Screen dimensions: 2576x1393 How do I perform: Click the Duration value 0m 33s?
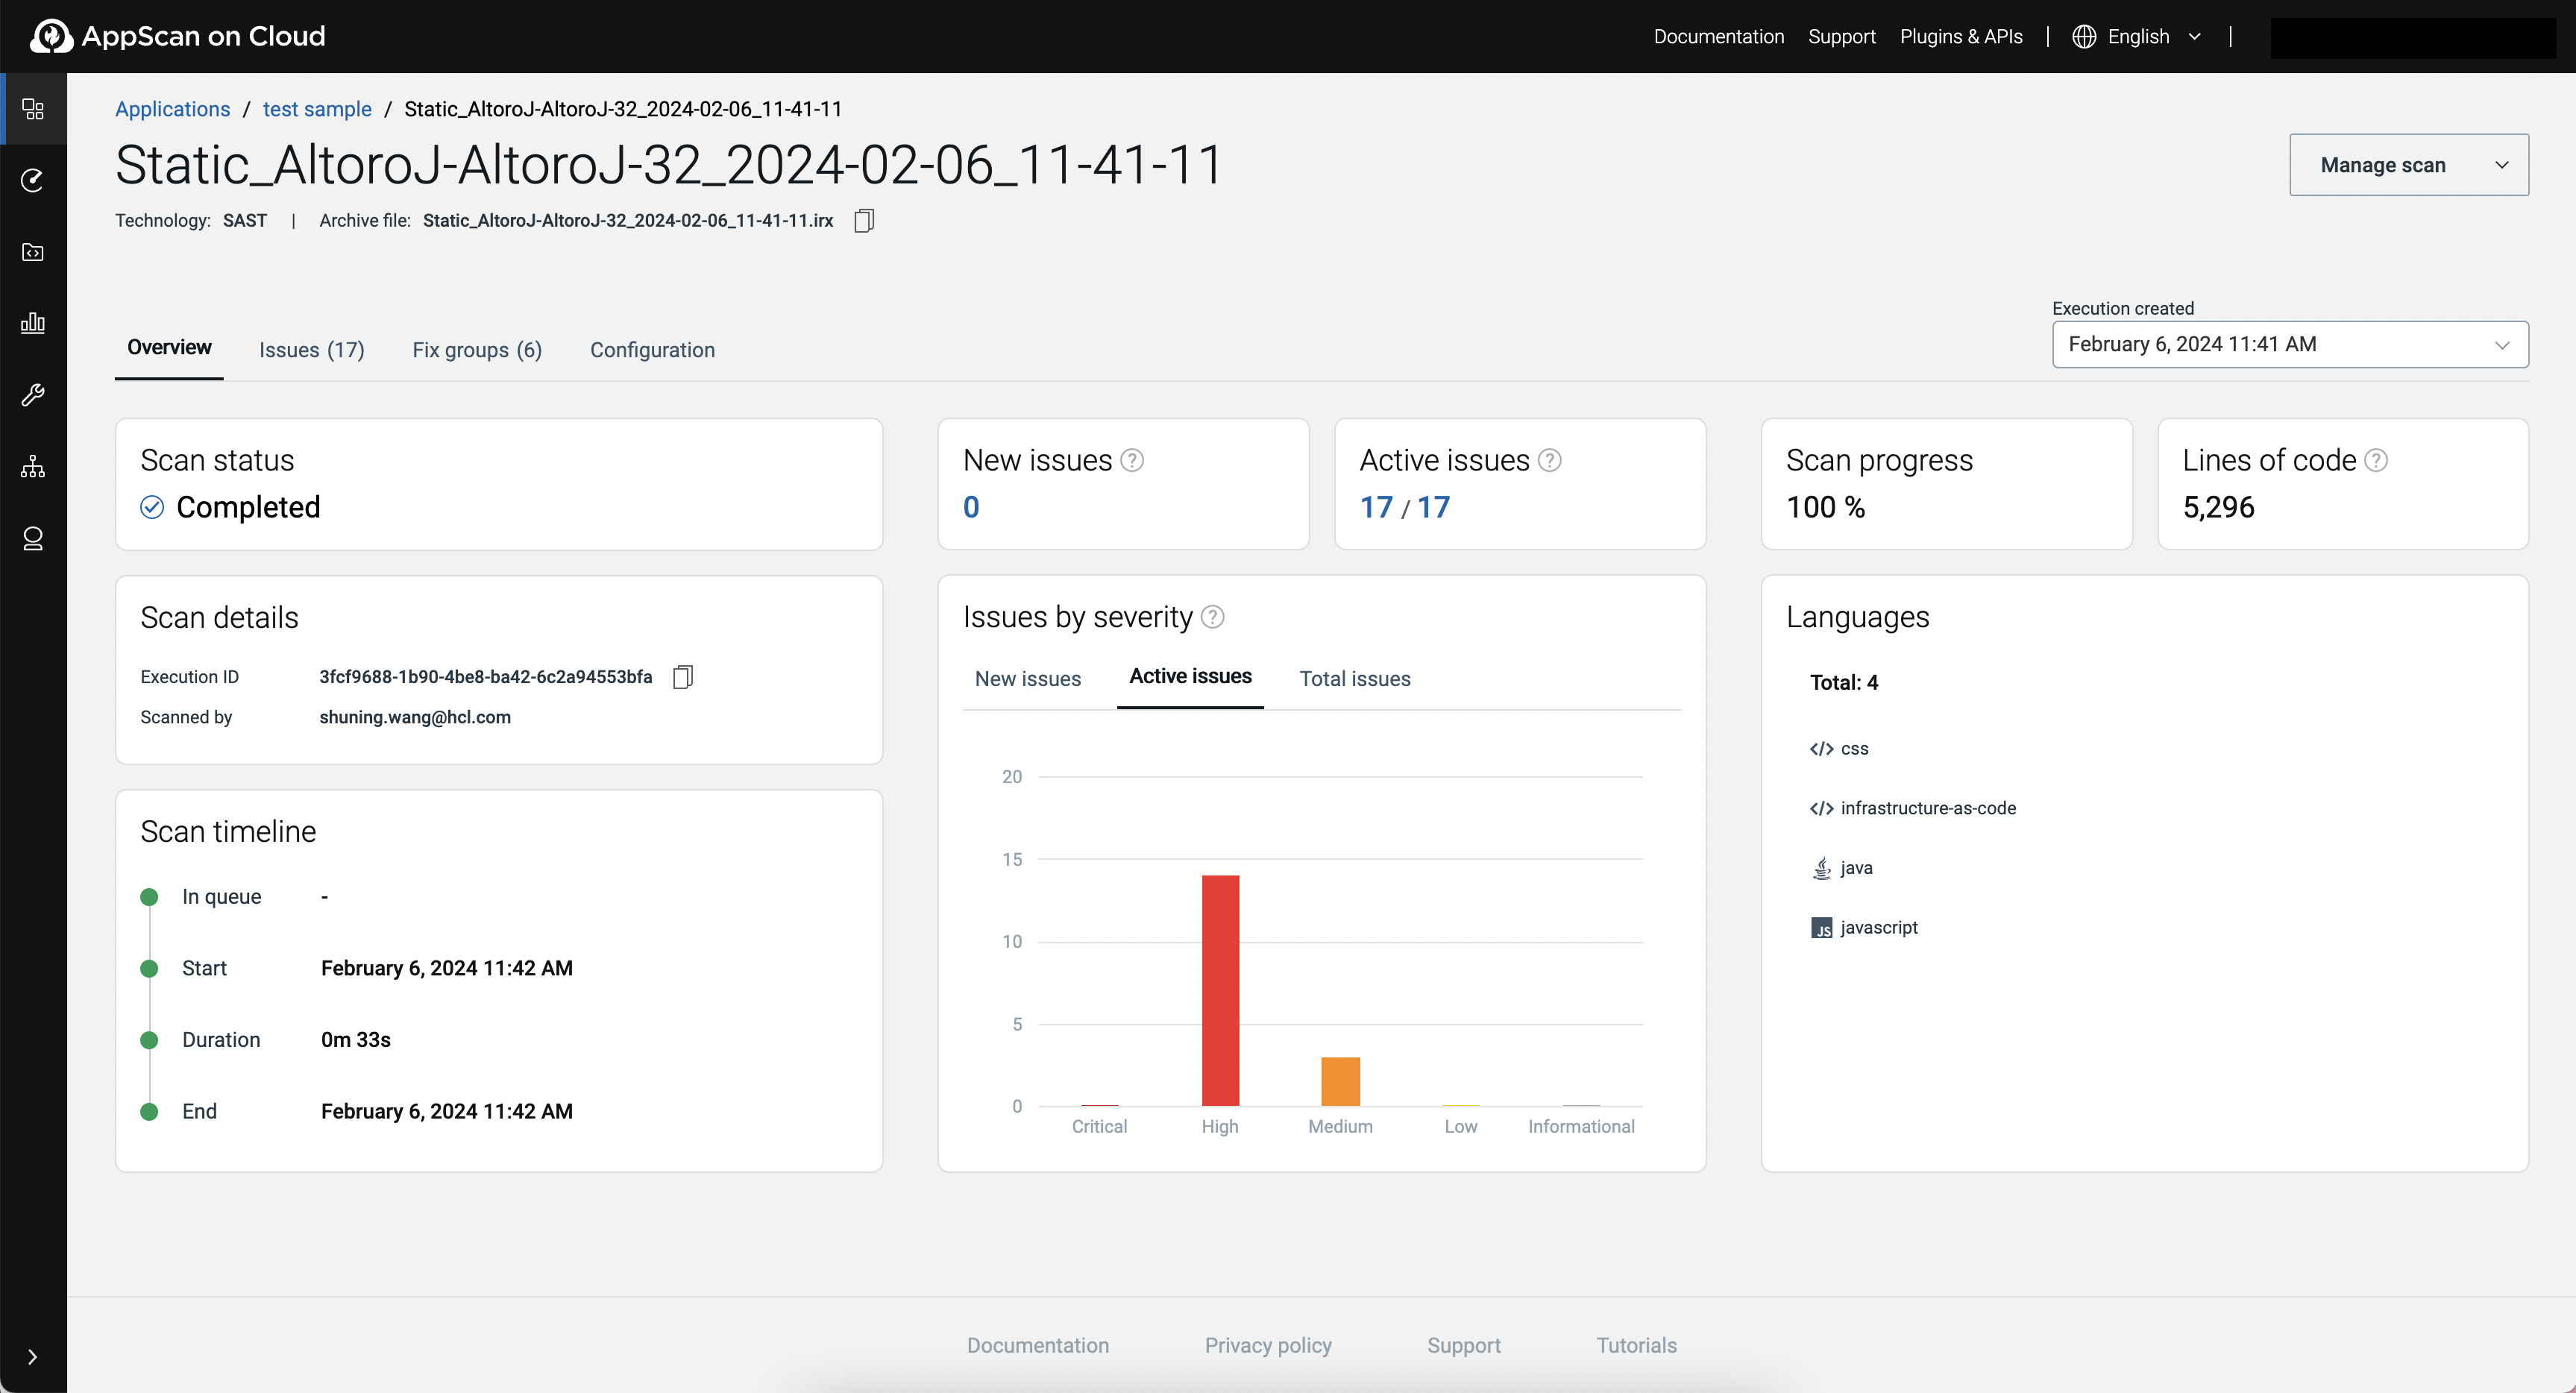(x=355, y=1040)
